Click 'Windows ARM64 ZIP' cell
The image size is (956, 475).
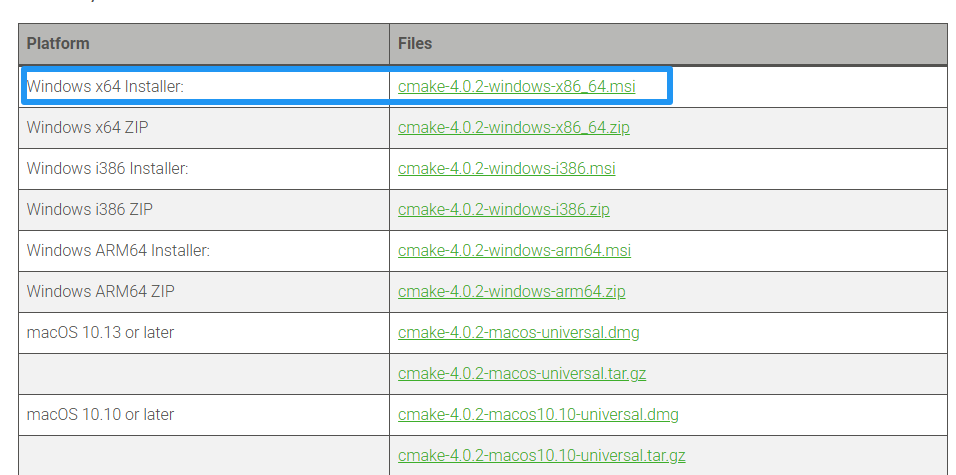tap(204, 291)
